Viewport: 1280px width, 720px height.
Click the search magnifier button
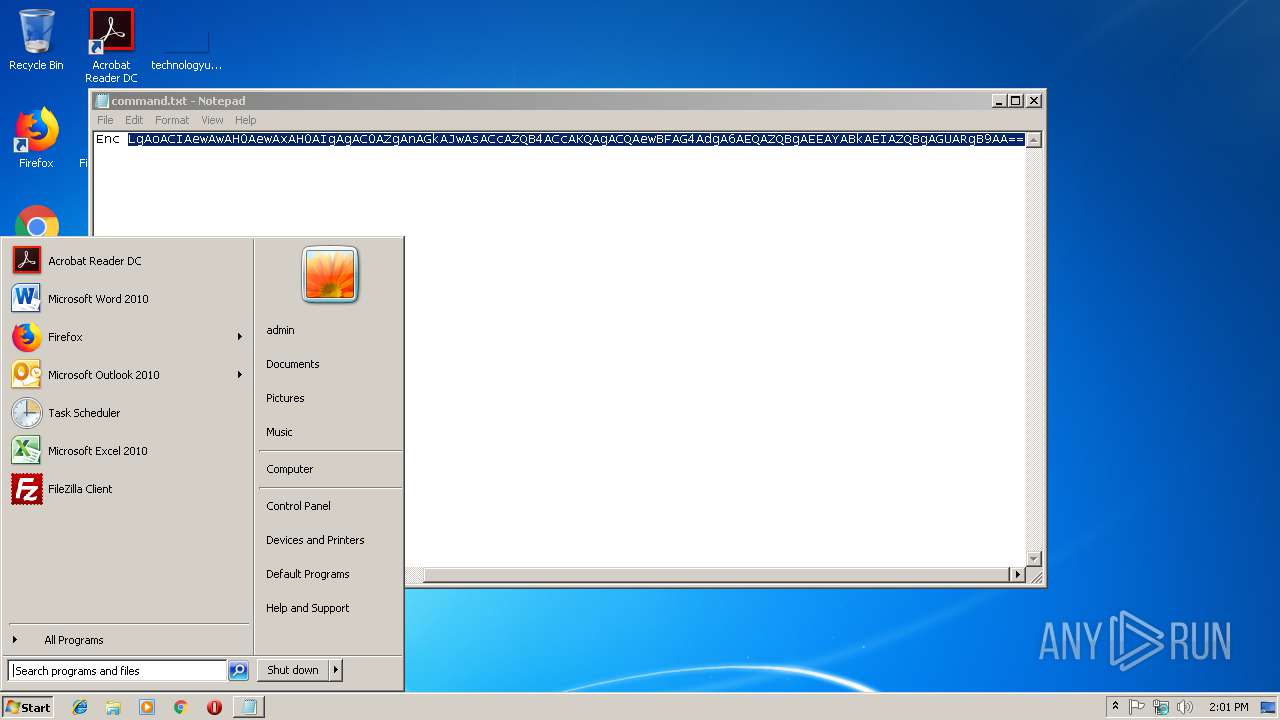[x=238, y=671]
